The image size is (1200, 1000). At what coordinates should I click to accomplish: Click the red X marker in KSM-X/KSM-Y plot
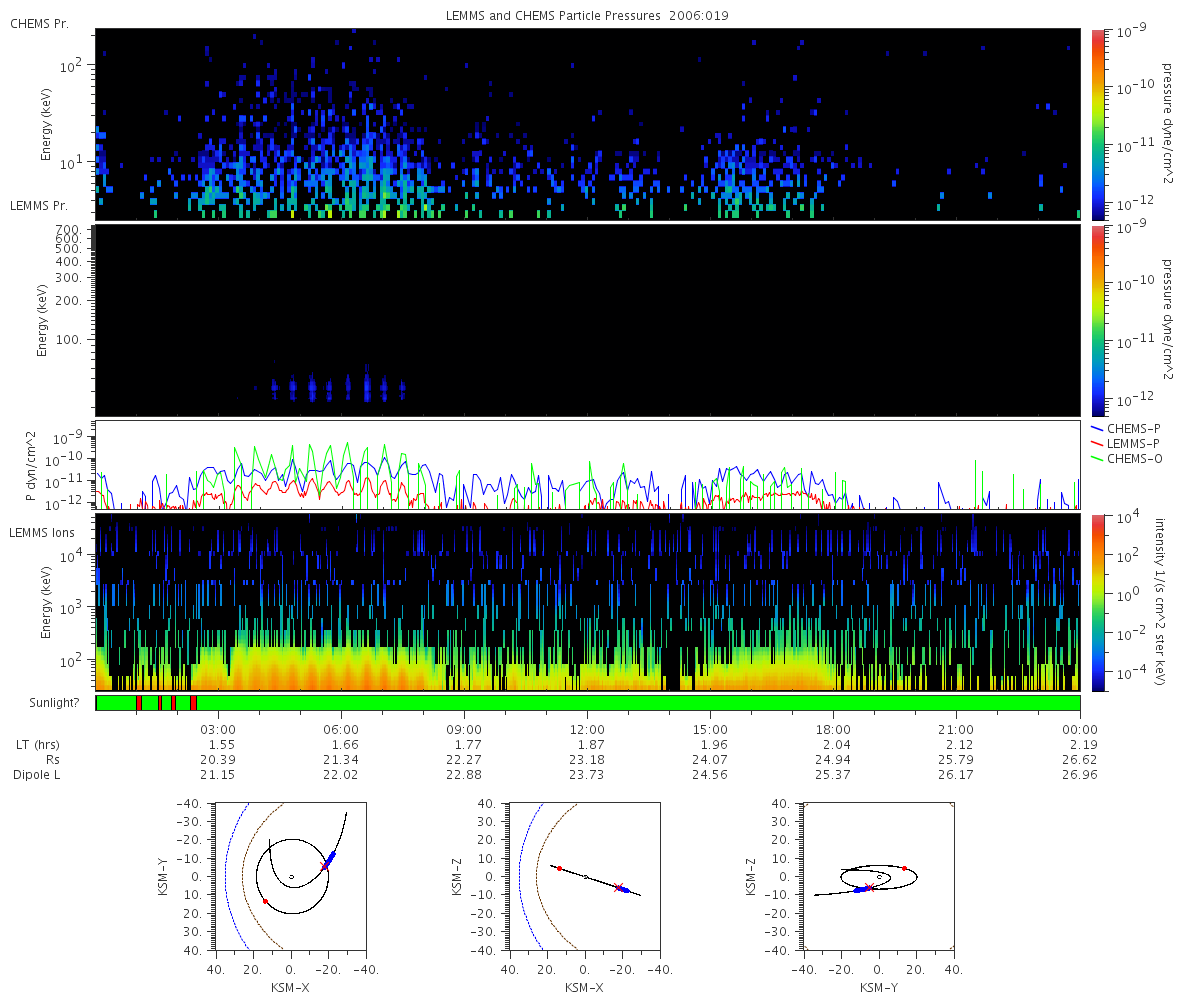point(324,865)
